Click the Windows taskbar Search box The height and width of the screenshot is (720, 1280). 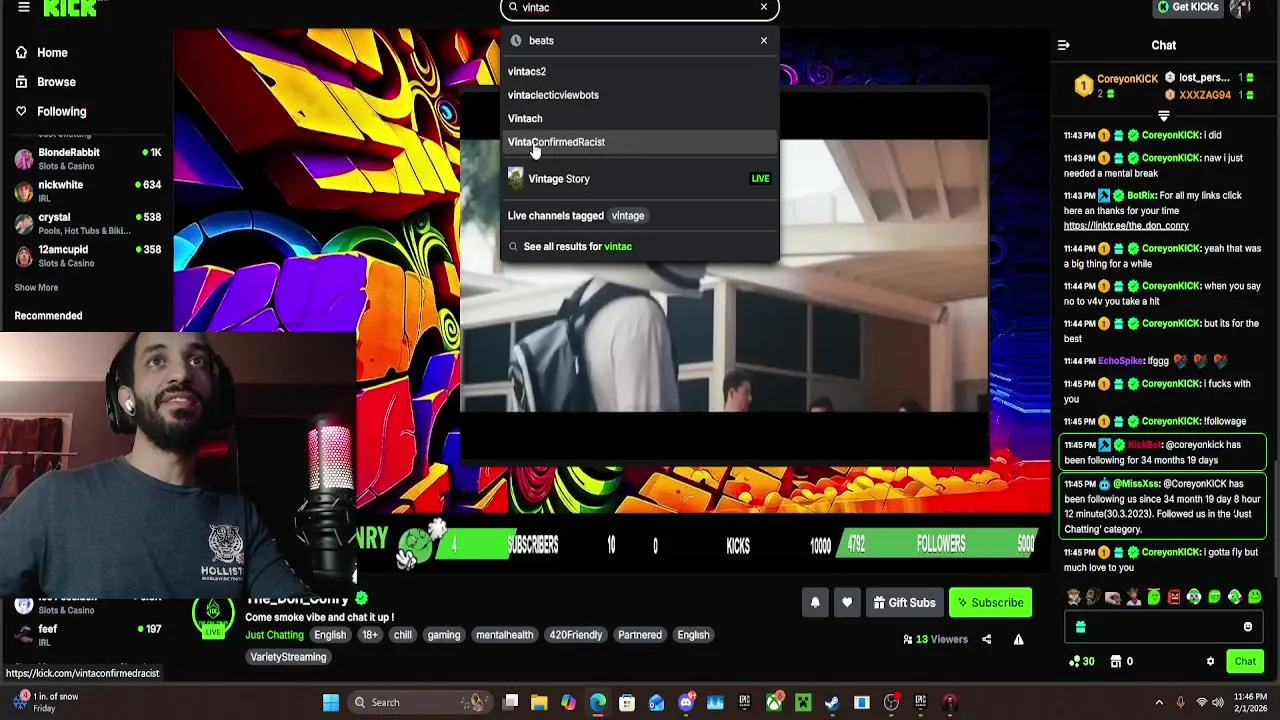[x=420, y=703]
